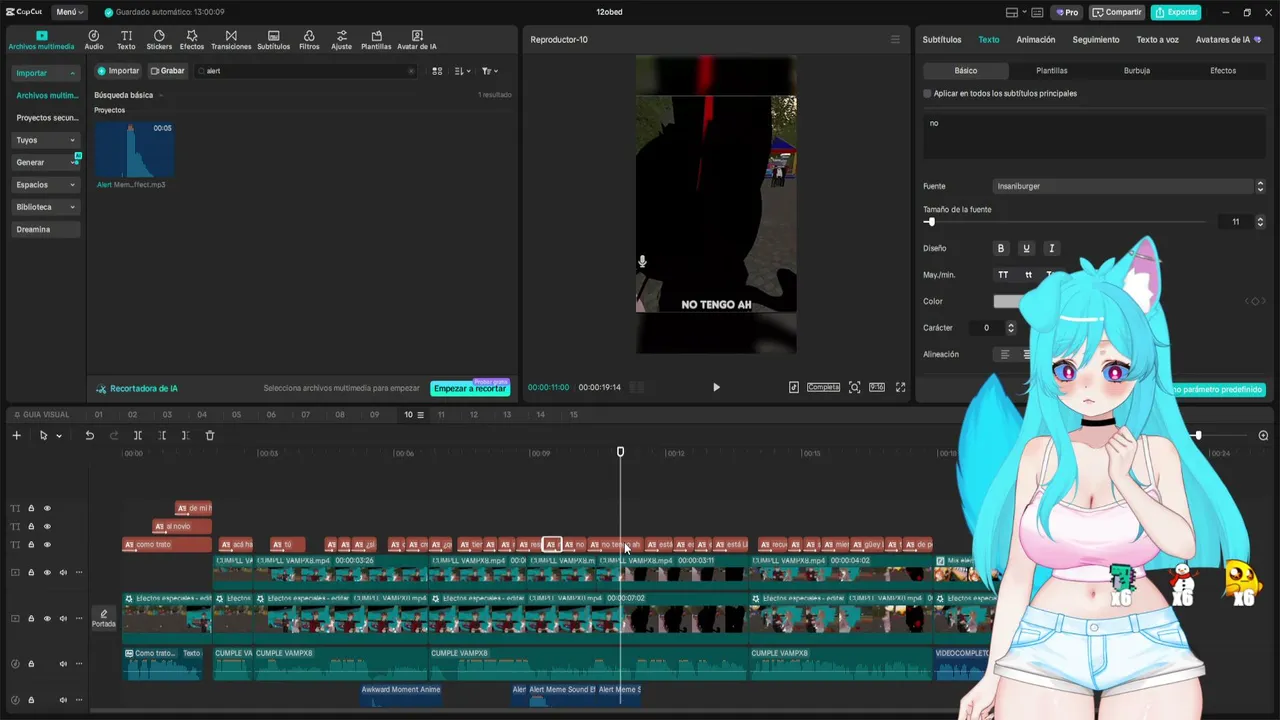Viewport: 1280px width, 720px height.
Task: Zoom the timeline using the magnifier icon
Action: 1263,435
